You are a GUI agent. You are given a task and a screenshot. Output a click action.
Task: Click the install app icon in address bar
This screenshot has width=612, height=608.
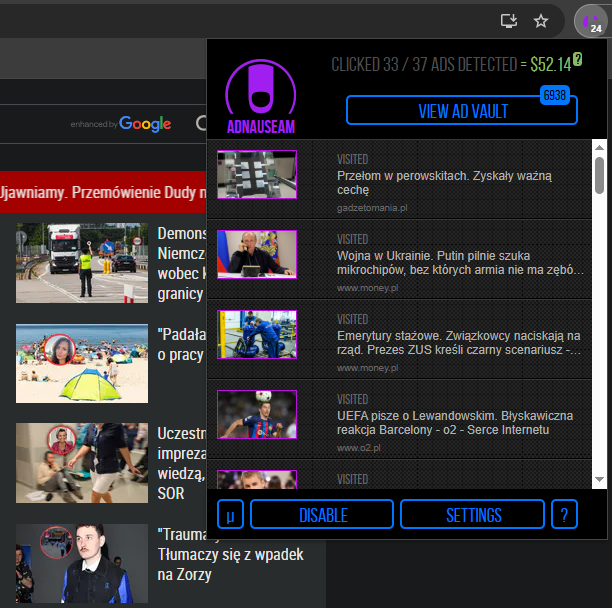pyautogui.click(x=509, y=20)
